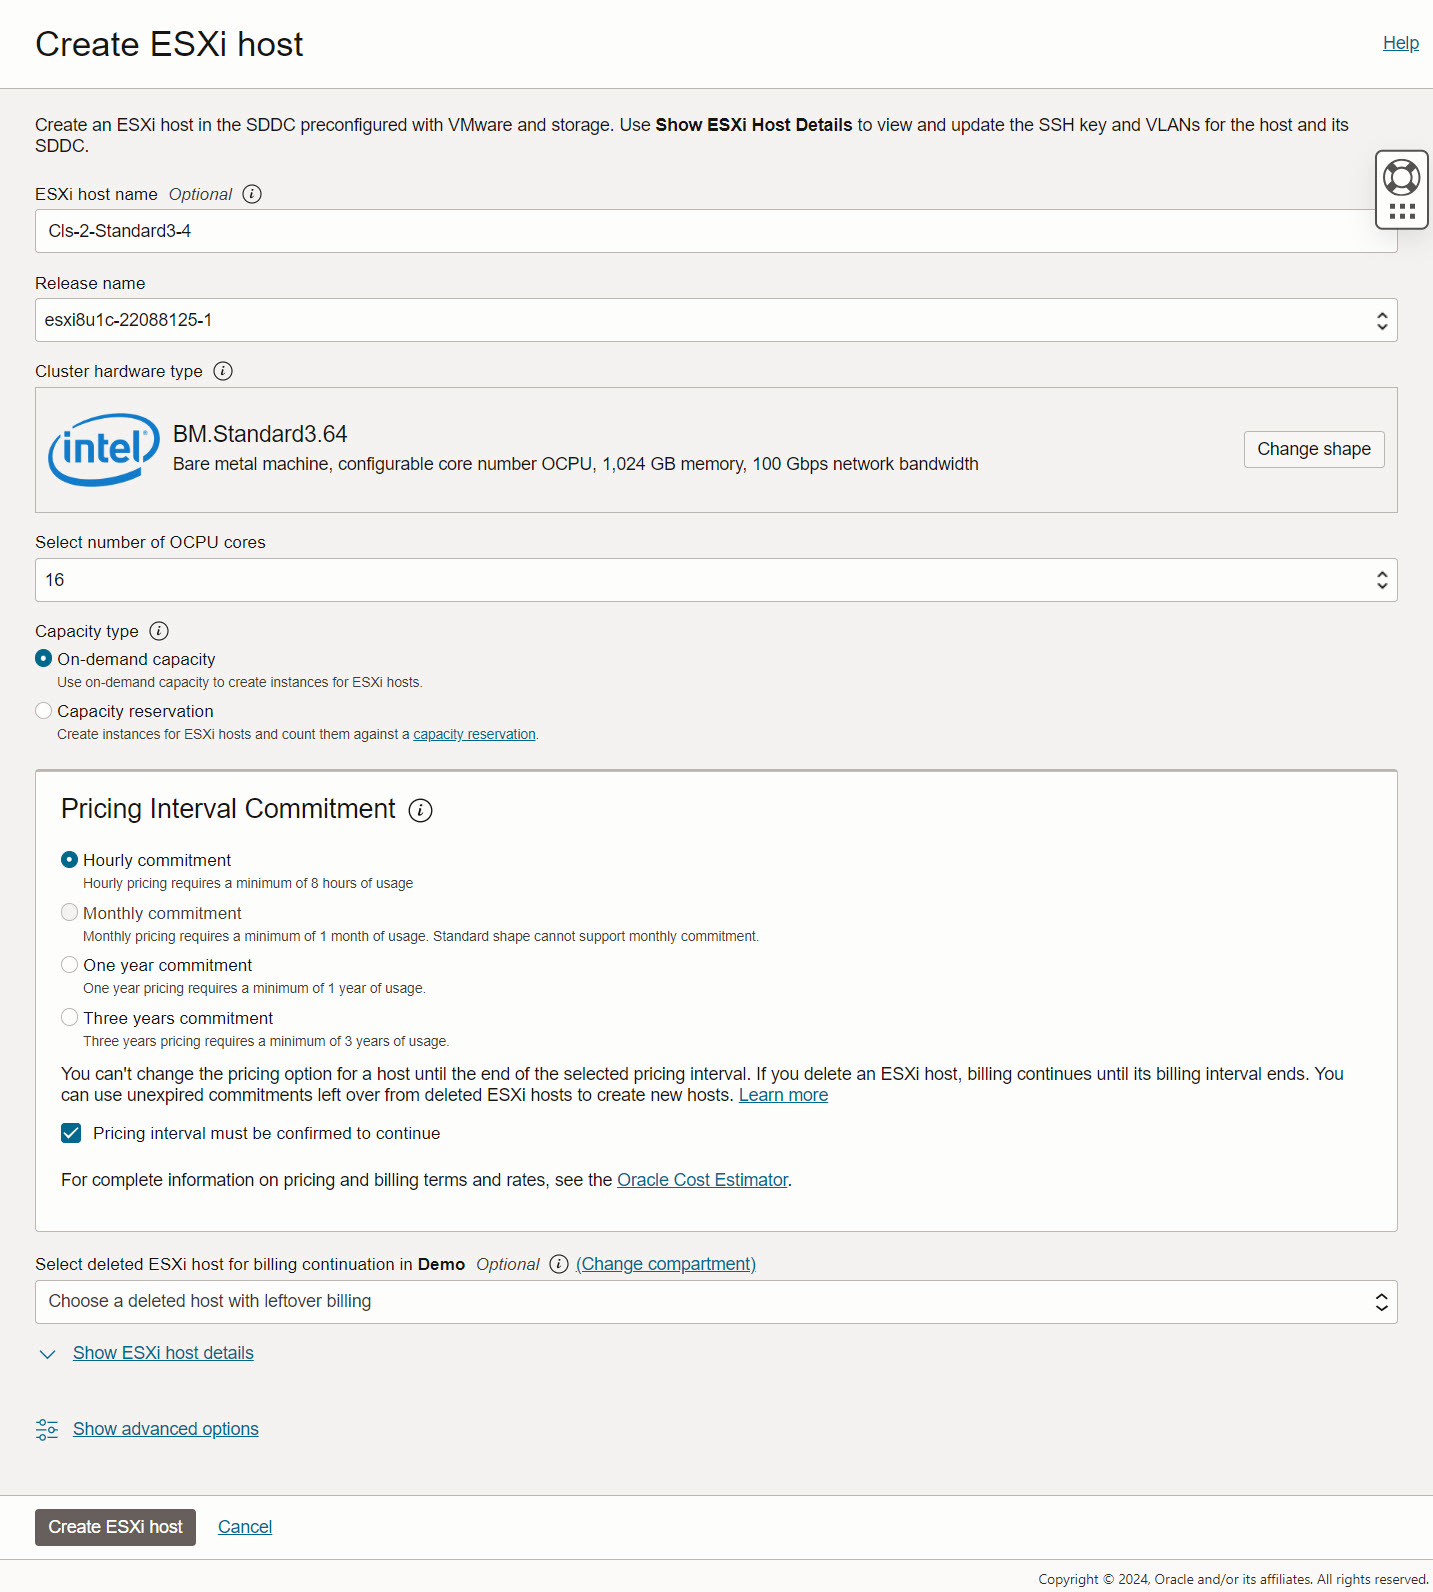The image size is (1433, 1592).
Task: Select On-demand capacity radio button
Action: pyautogui.click(x=43, y=658)
